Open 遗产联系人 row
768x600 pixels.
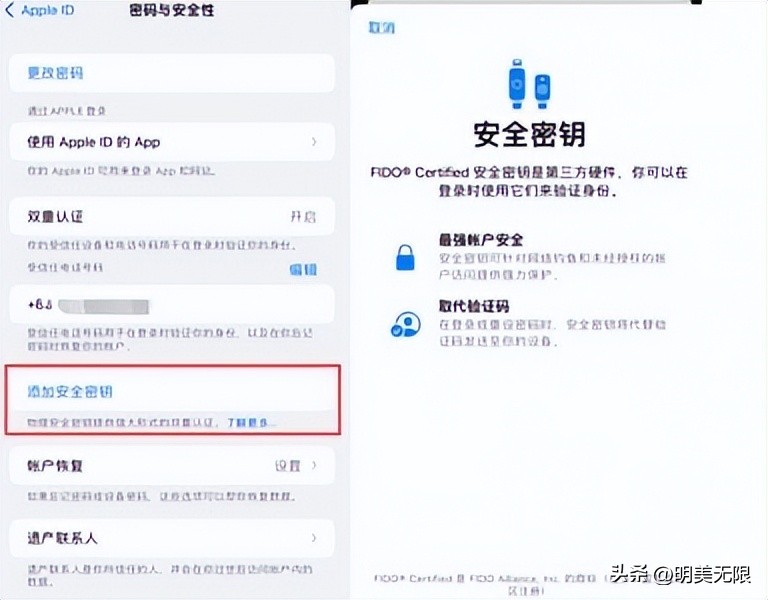click(x=172, y=538)
